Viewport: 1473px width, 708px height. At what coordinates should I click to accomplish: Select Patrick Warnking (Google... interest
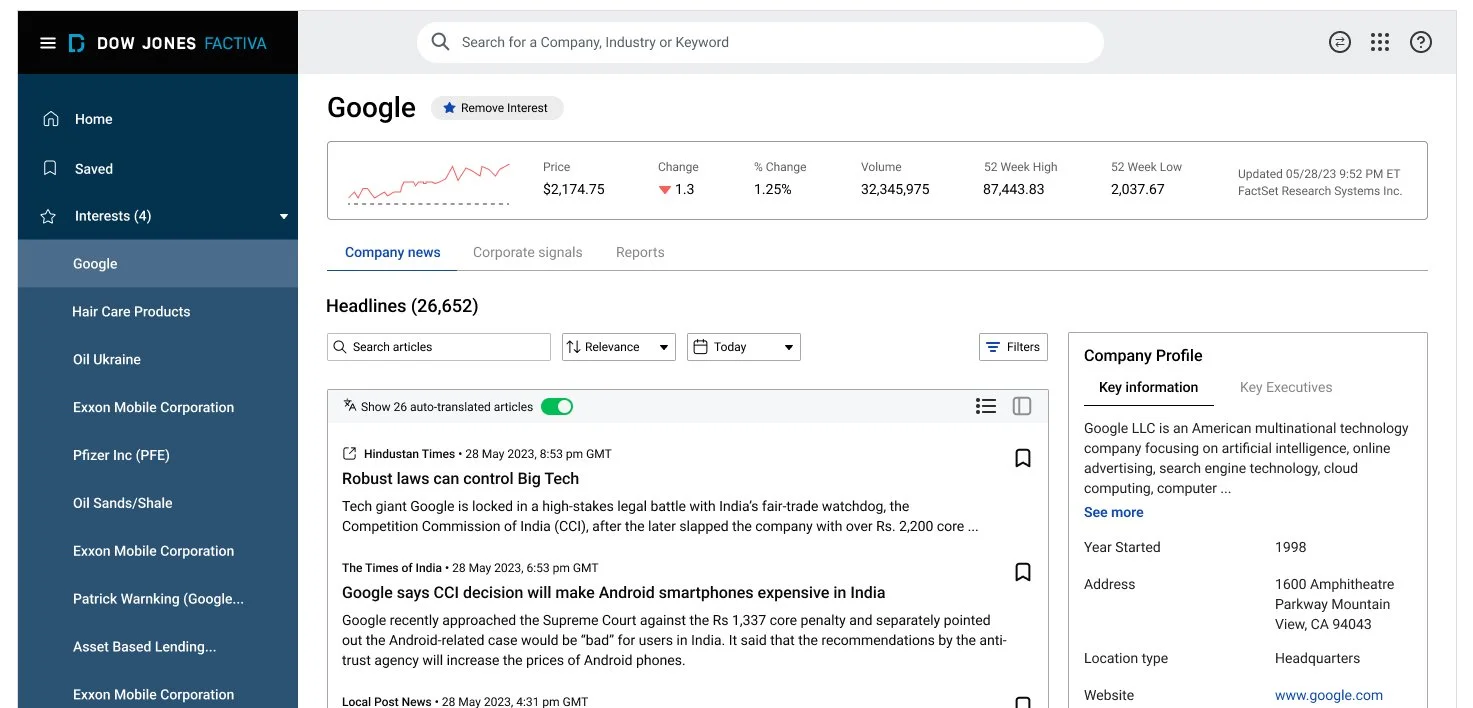pos(158,599)
